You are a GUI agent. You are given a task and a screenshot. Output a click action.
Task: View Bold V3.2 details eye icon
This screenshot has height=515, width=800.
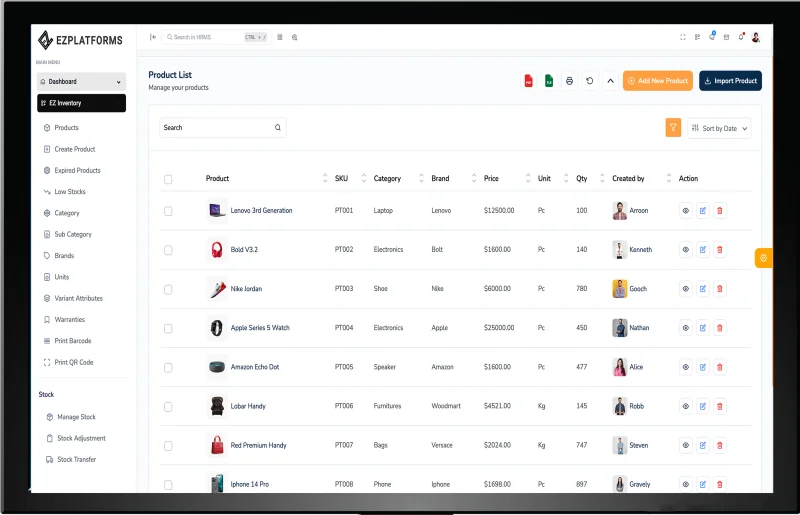click(686, 250)
